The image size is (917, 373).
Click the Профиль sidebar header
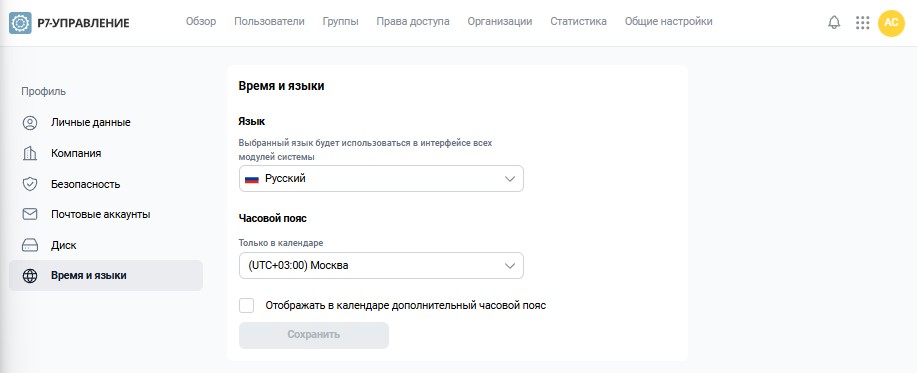[43, 91]
